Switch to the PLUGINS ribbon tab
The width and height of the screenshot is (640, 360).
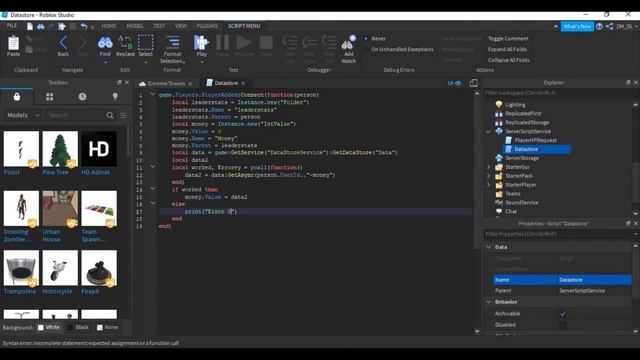pyautogui.click(x=207, y=26)
